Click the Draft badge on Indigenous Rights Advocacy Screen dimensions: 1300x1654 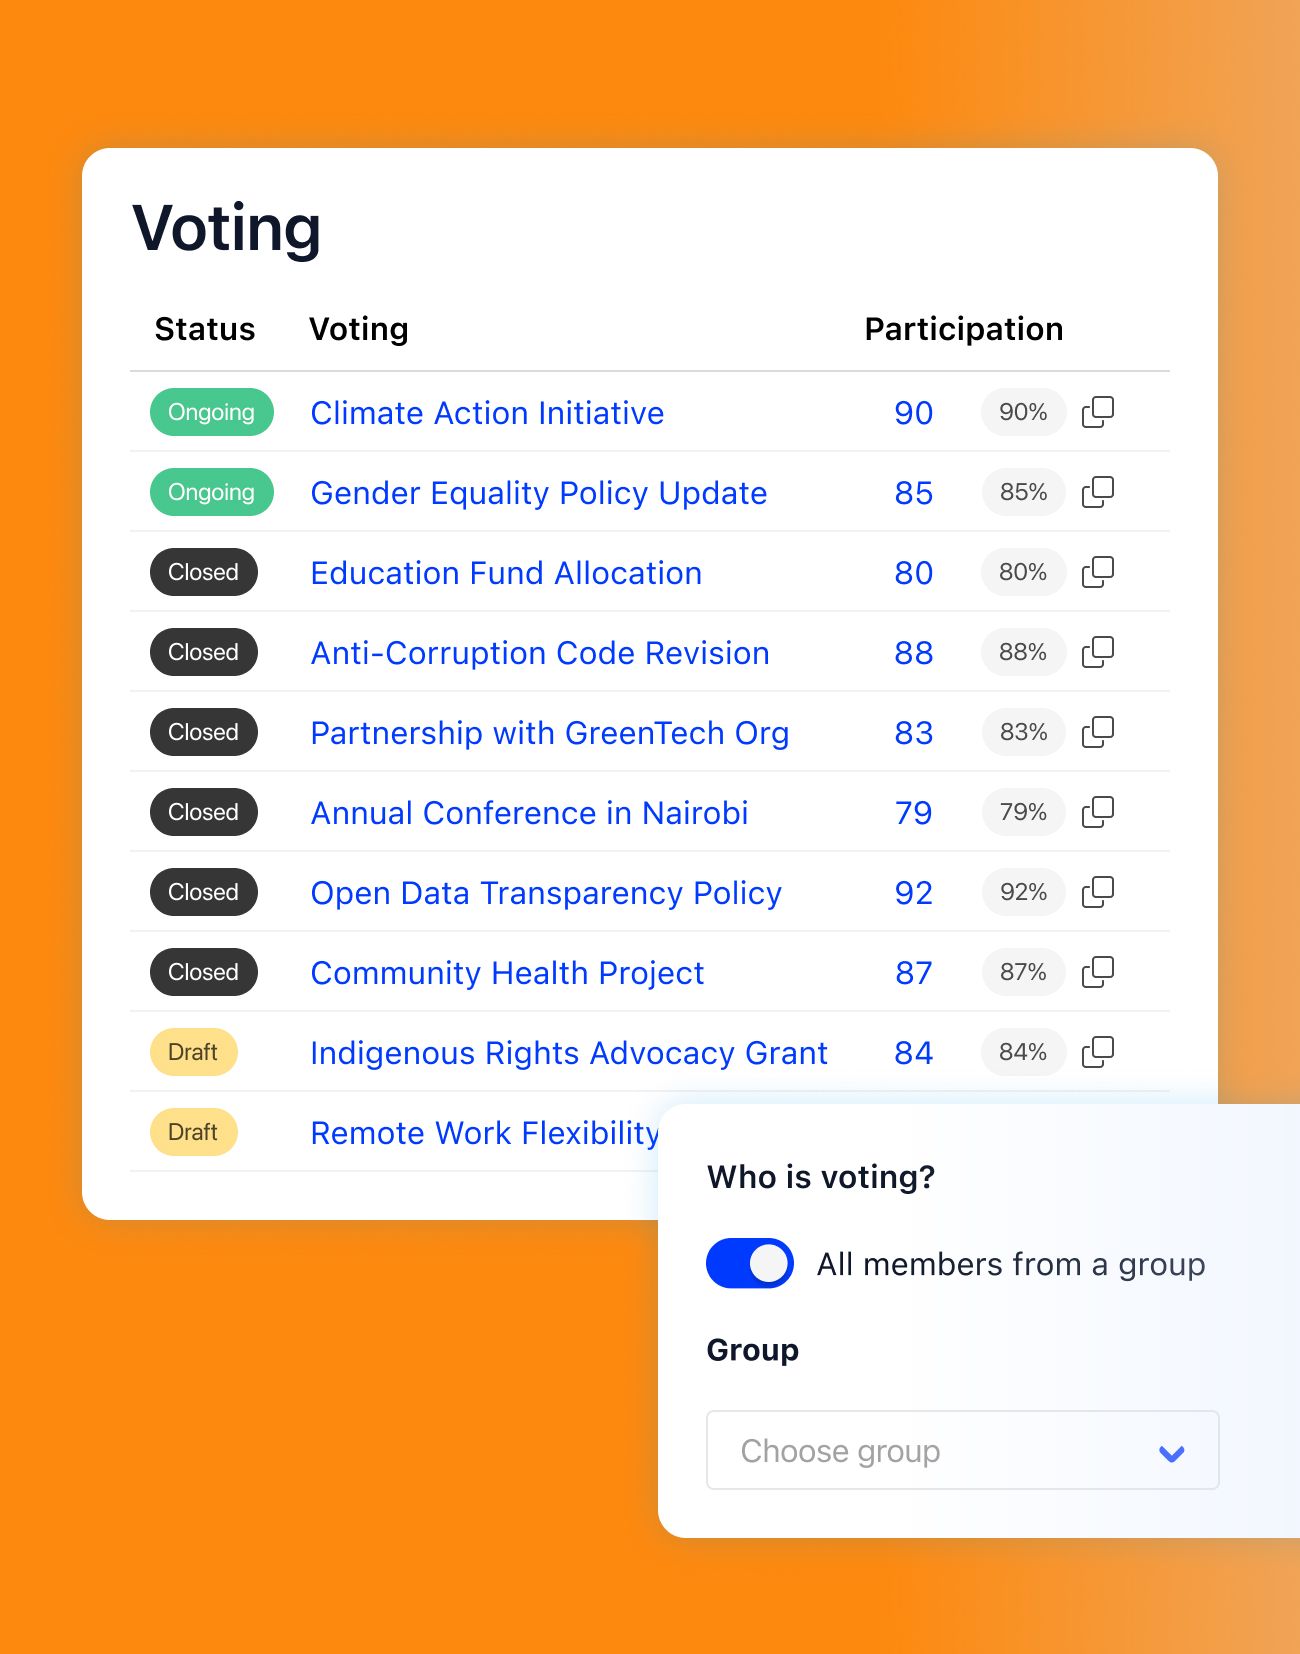[x=193, y=1052]
